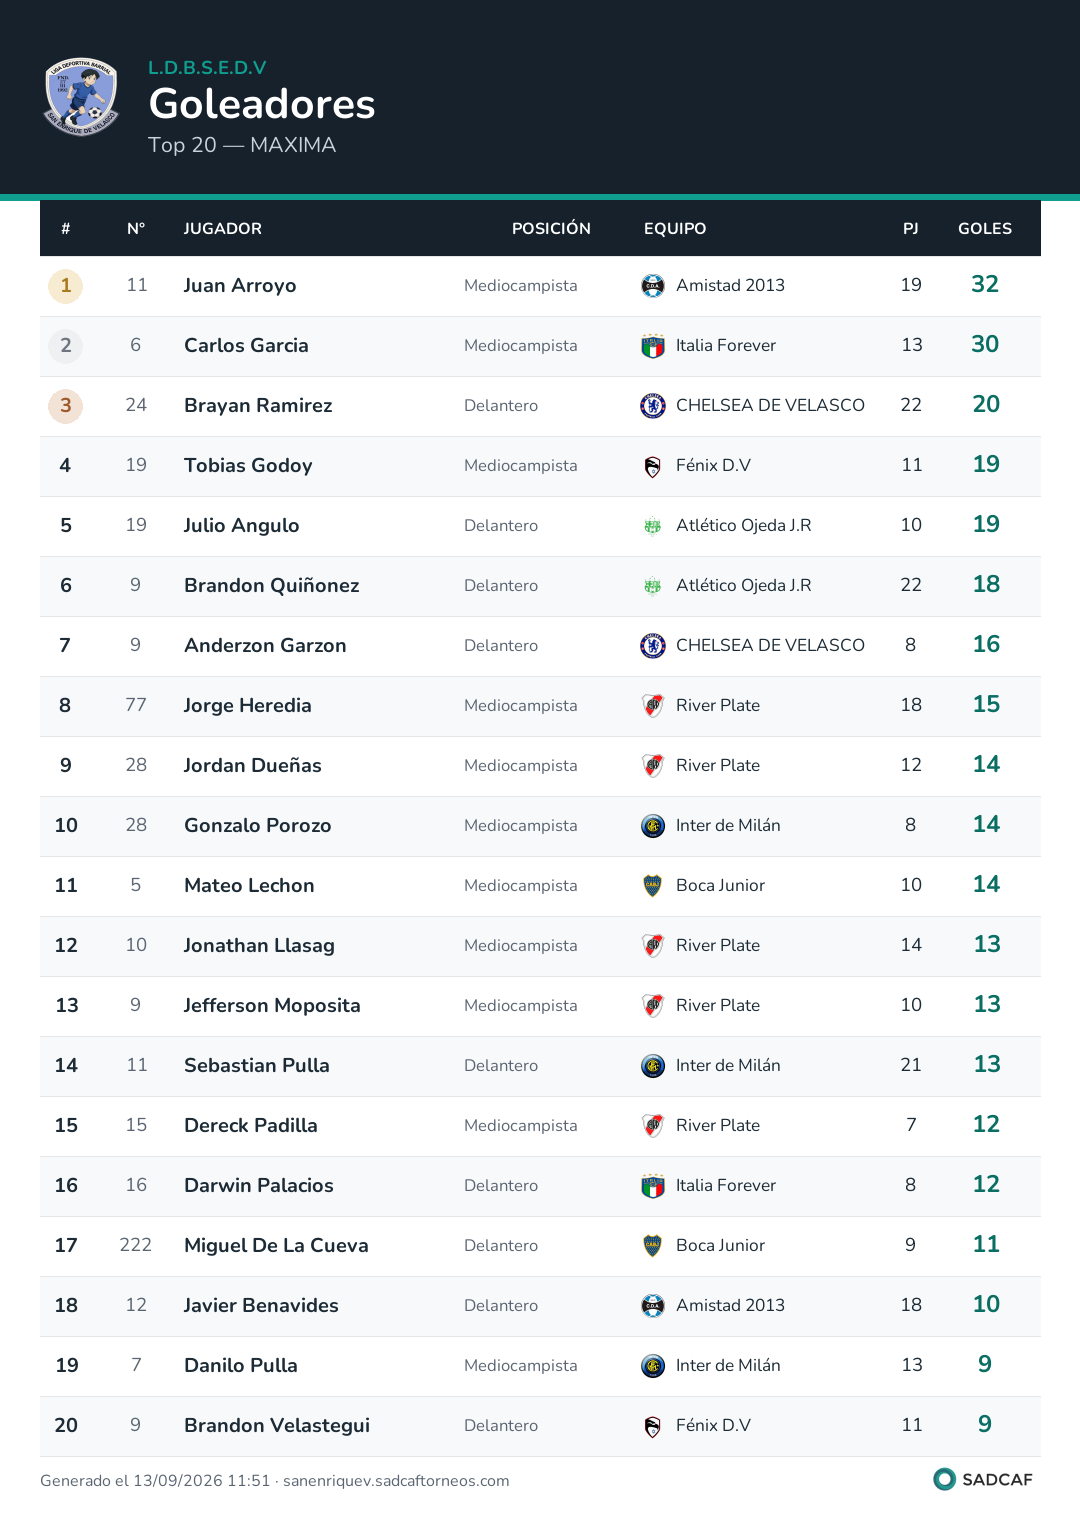The width and height of the screenshot is (1080, 1532).
Task: Select the JUGADOR column header
Action: point(223,229)
